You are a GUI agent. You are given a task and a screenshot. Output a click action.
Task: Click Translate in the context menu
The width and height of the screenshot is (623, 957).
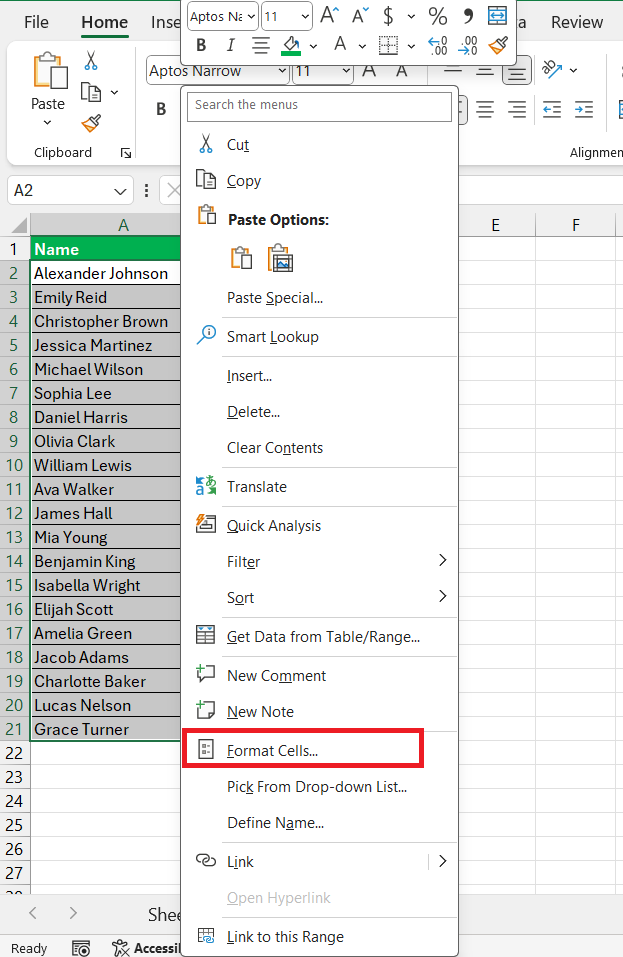320,487
